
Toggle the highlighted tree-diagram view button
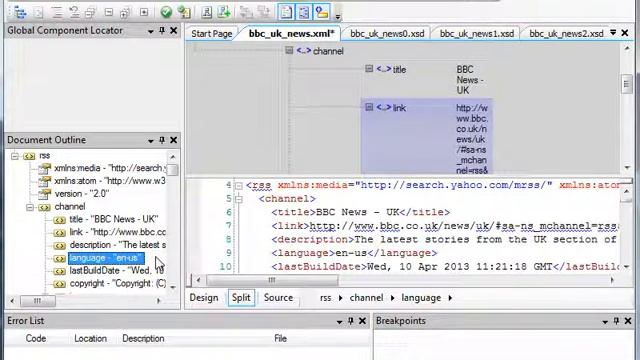(x=304, y=12)
